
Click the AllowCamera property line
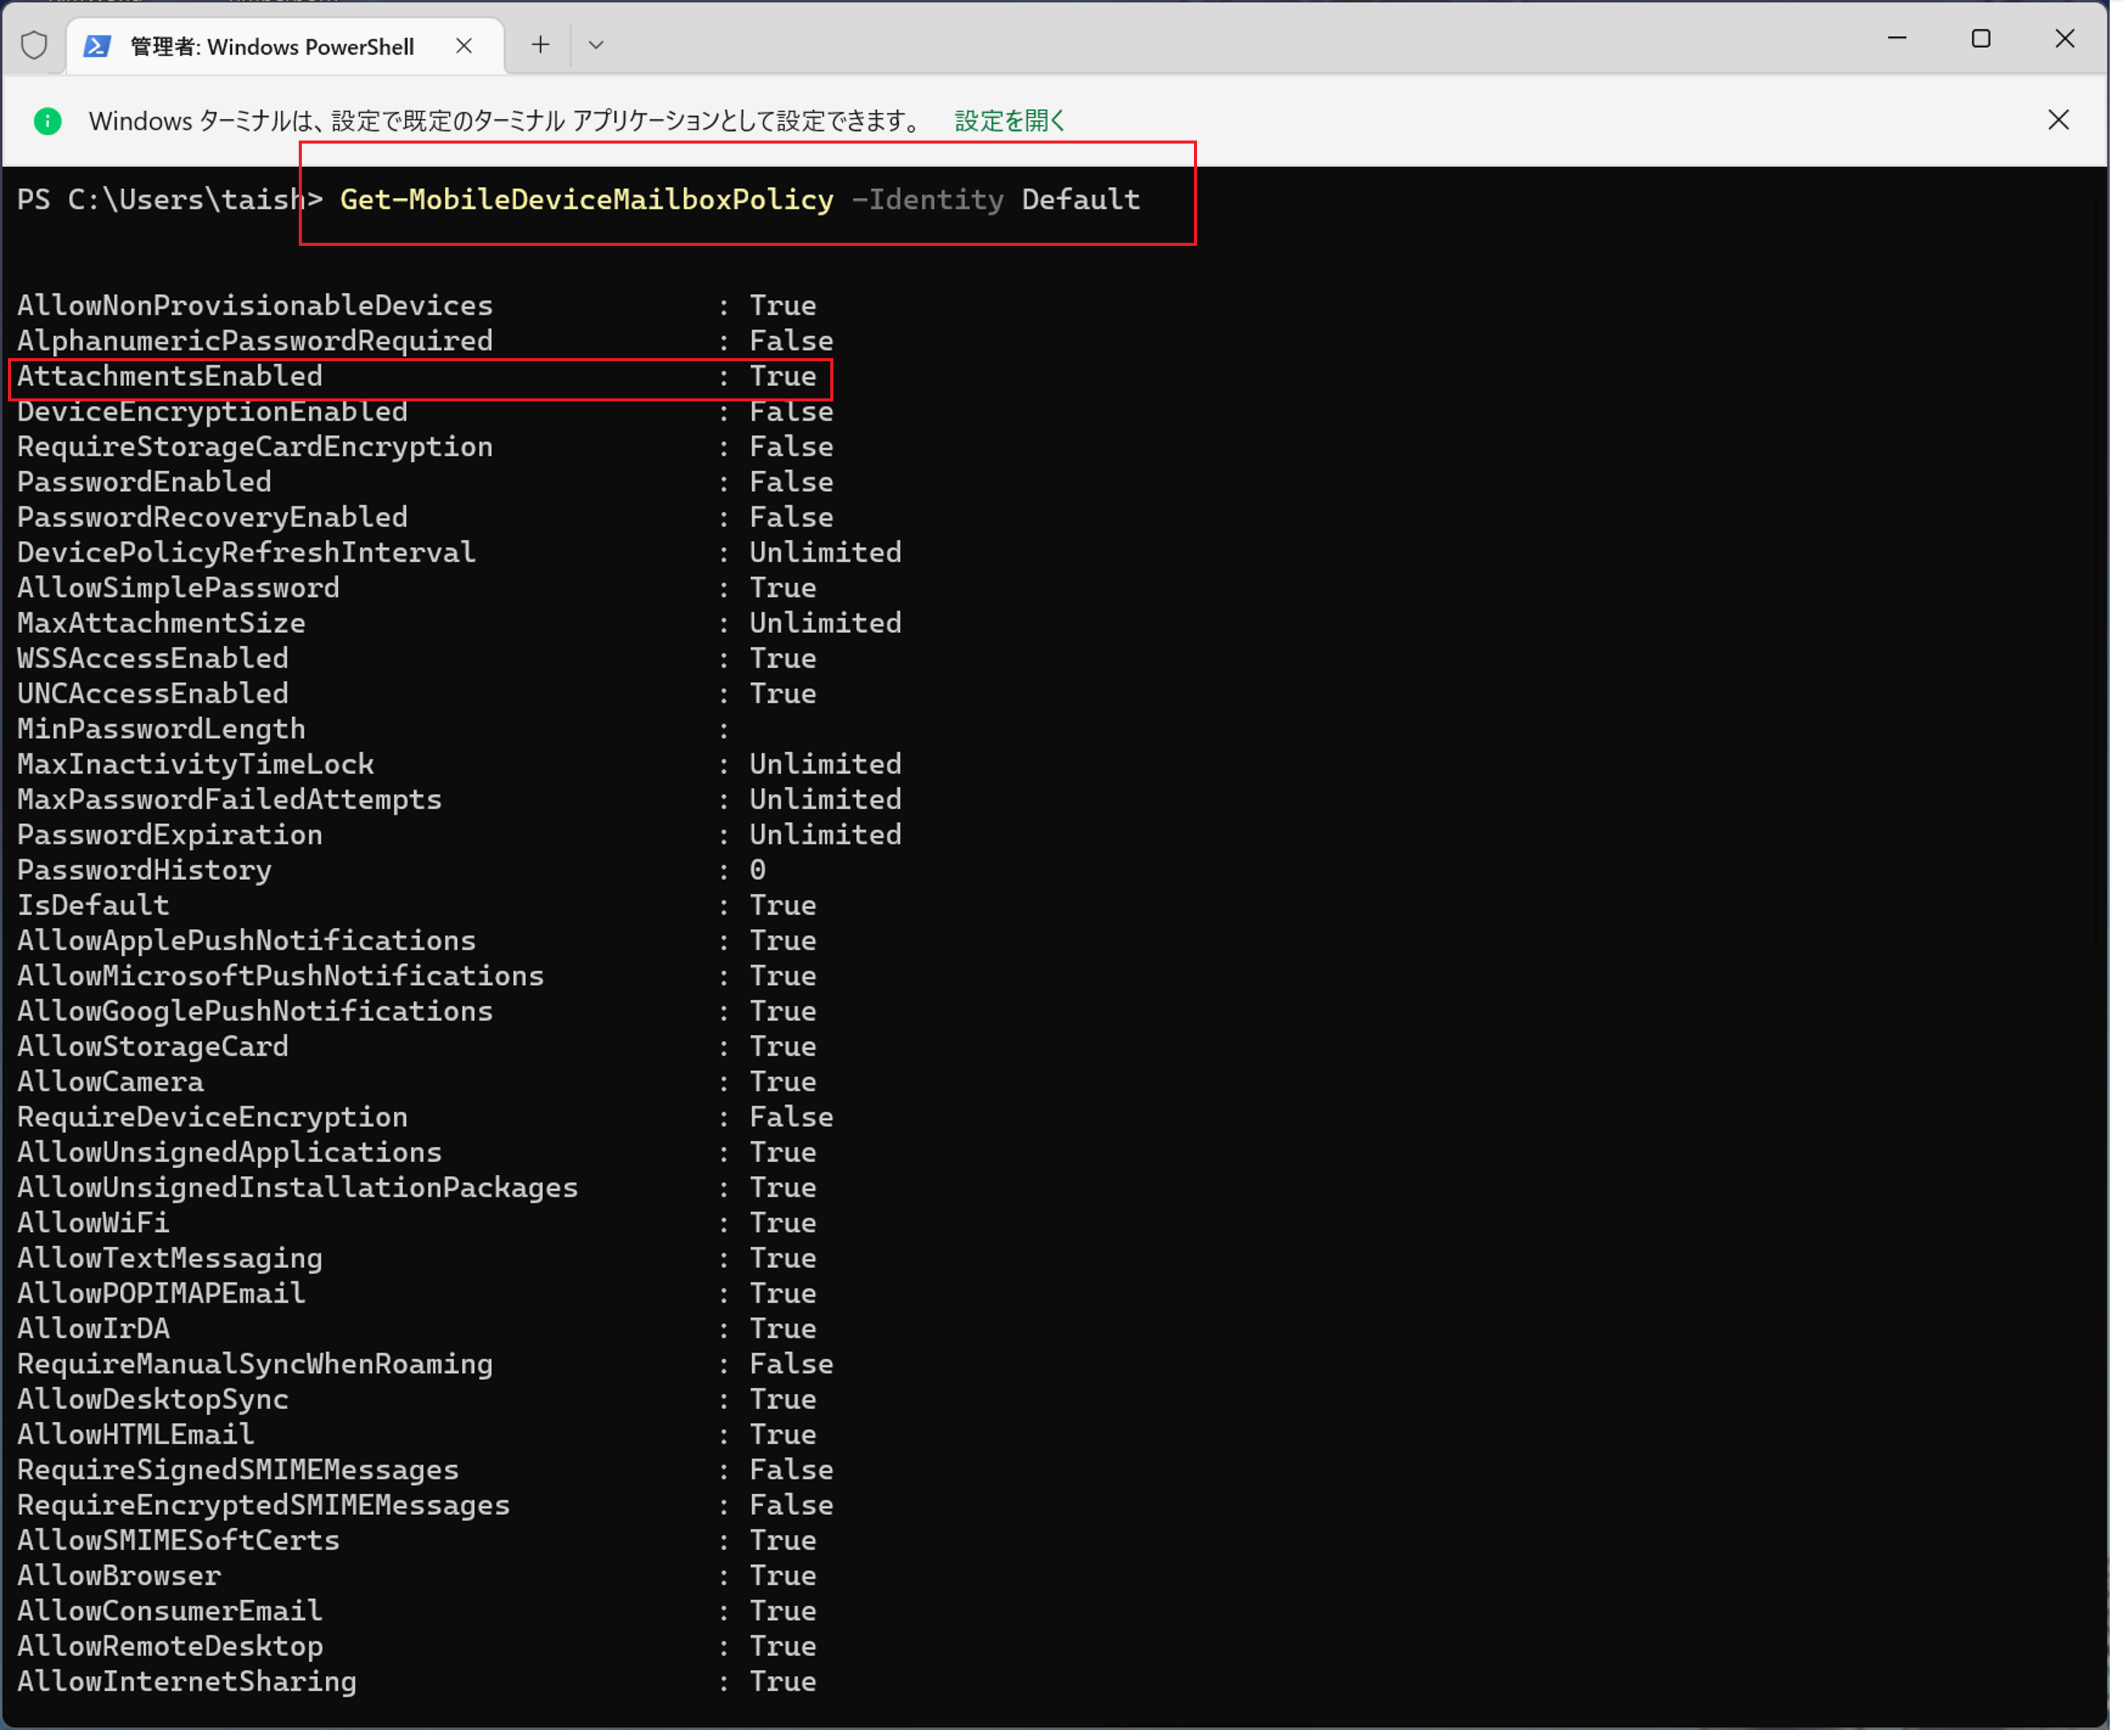point(417,1083)
